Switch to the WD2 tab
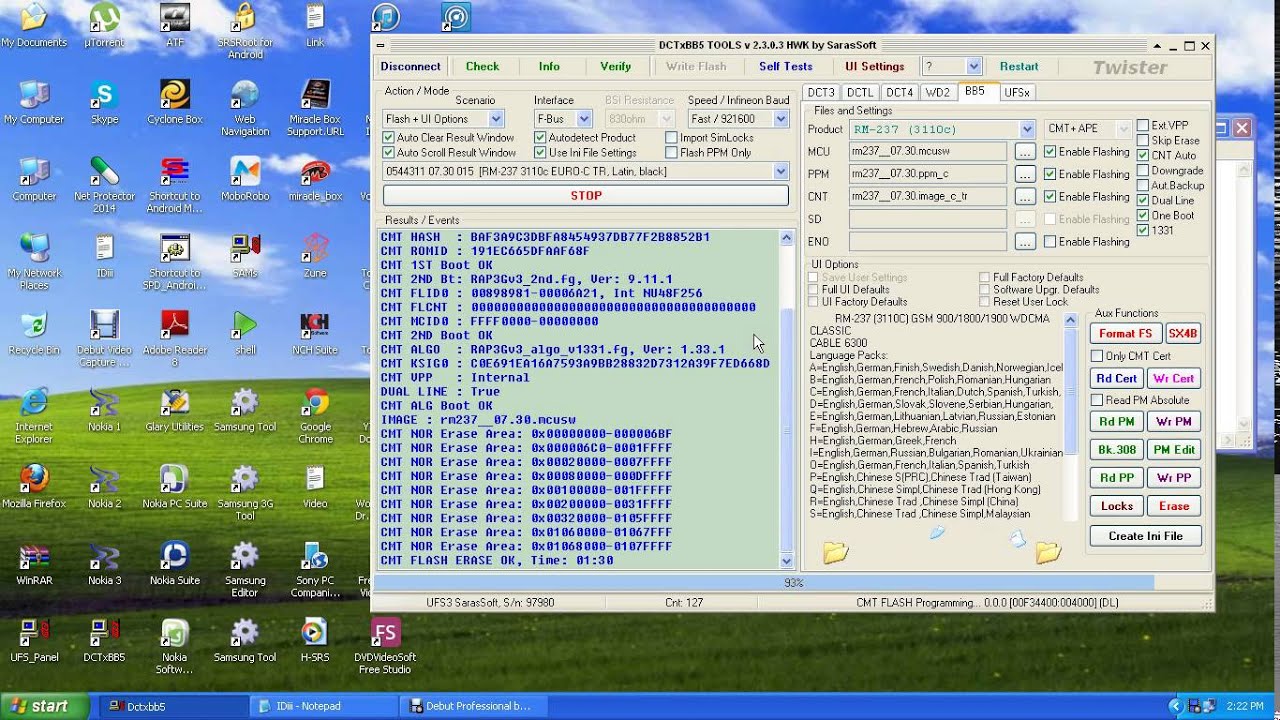 pyautogui.click(x=937, y=92)
